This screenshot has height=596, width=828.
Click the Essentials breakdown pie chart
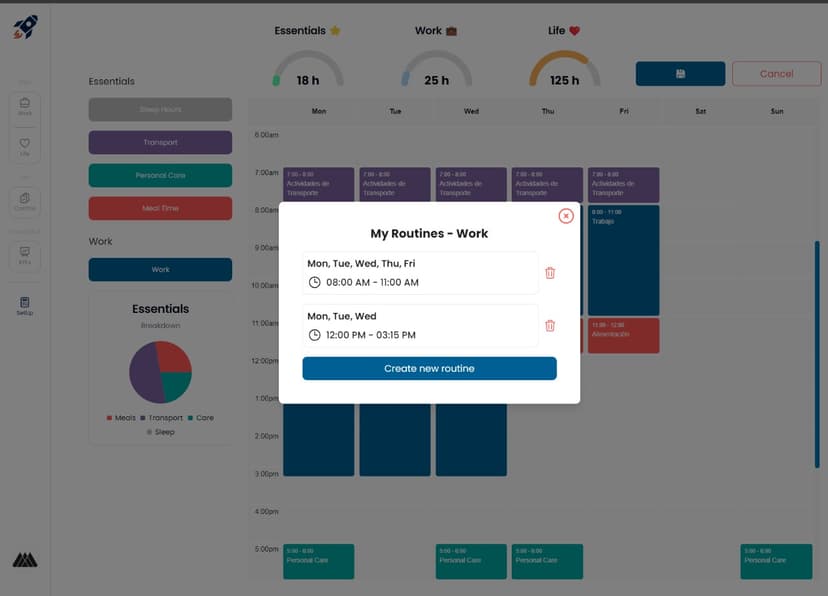pyautogui.click(x=160, y=371)
